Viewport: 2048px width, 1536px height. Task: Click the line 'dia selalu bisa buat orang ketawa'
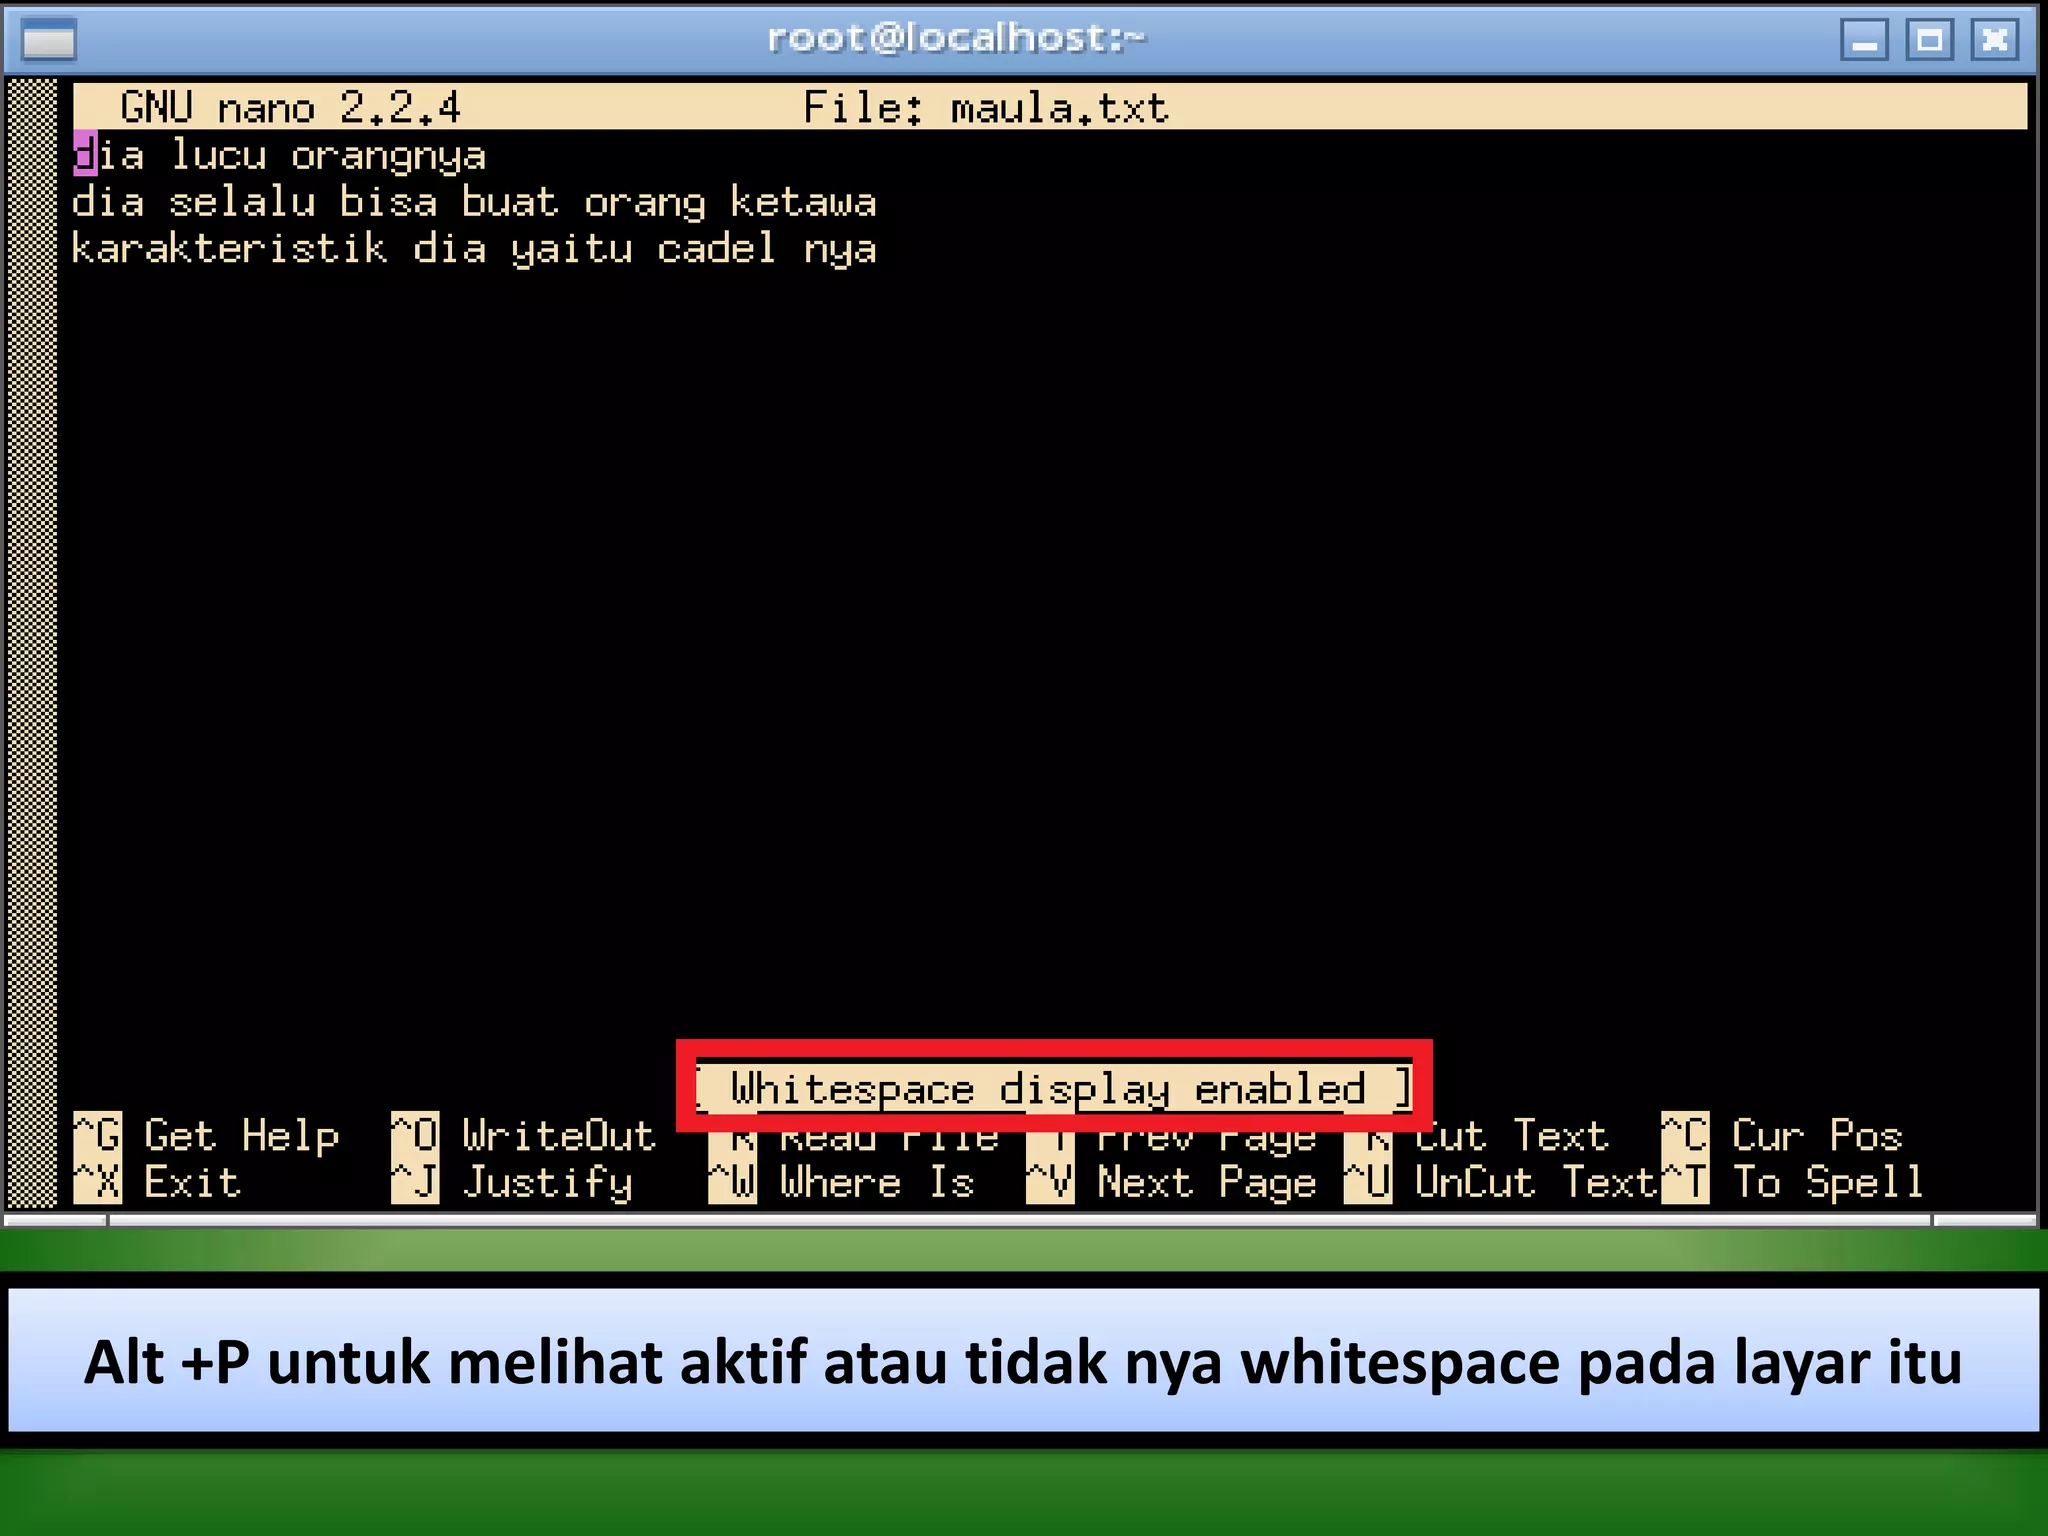point(474,203)
